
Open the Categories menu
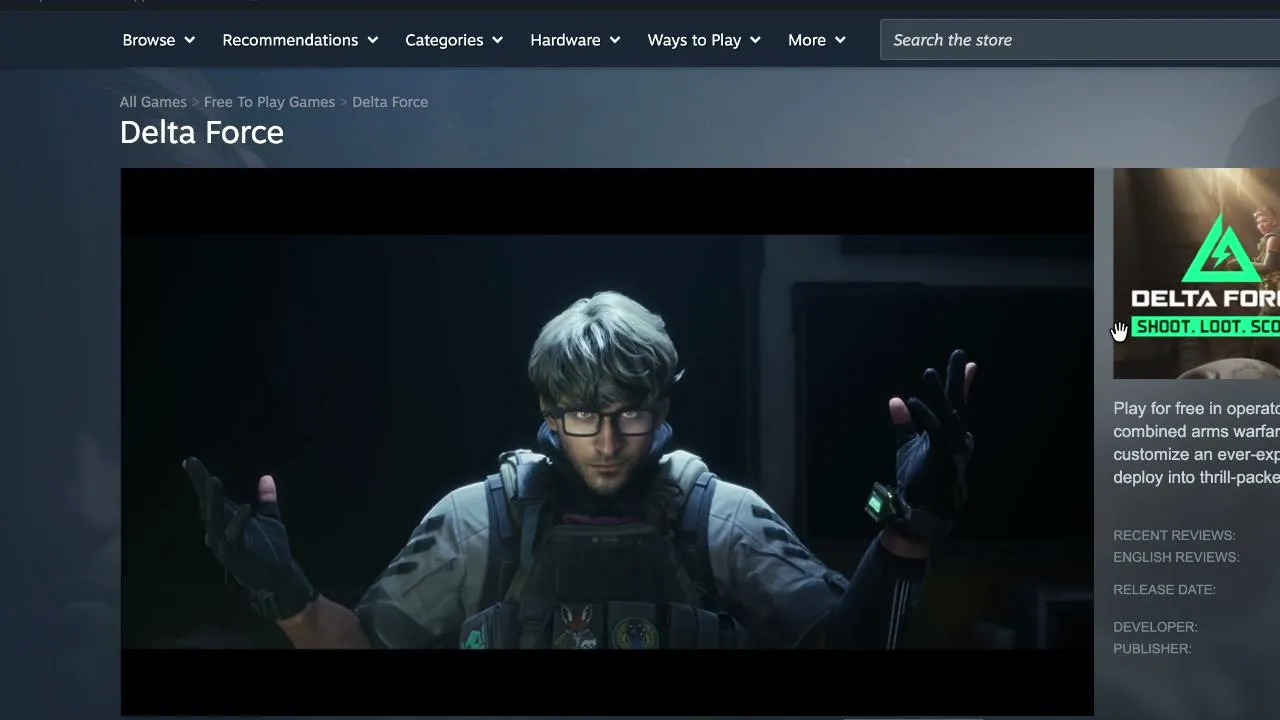(x=454, y=40)
